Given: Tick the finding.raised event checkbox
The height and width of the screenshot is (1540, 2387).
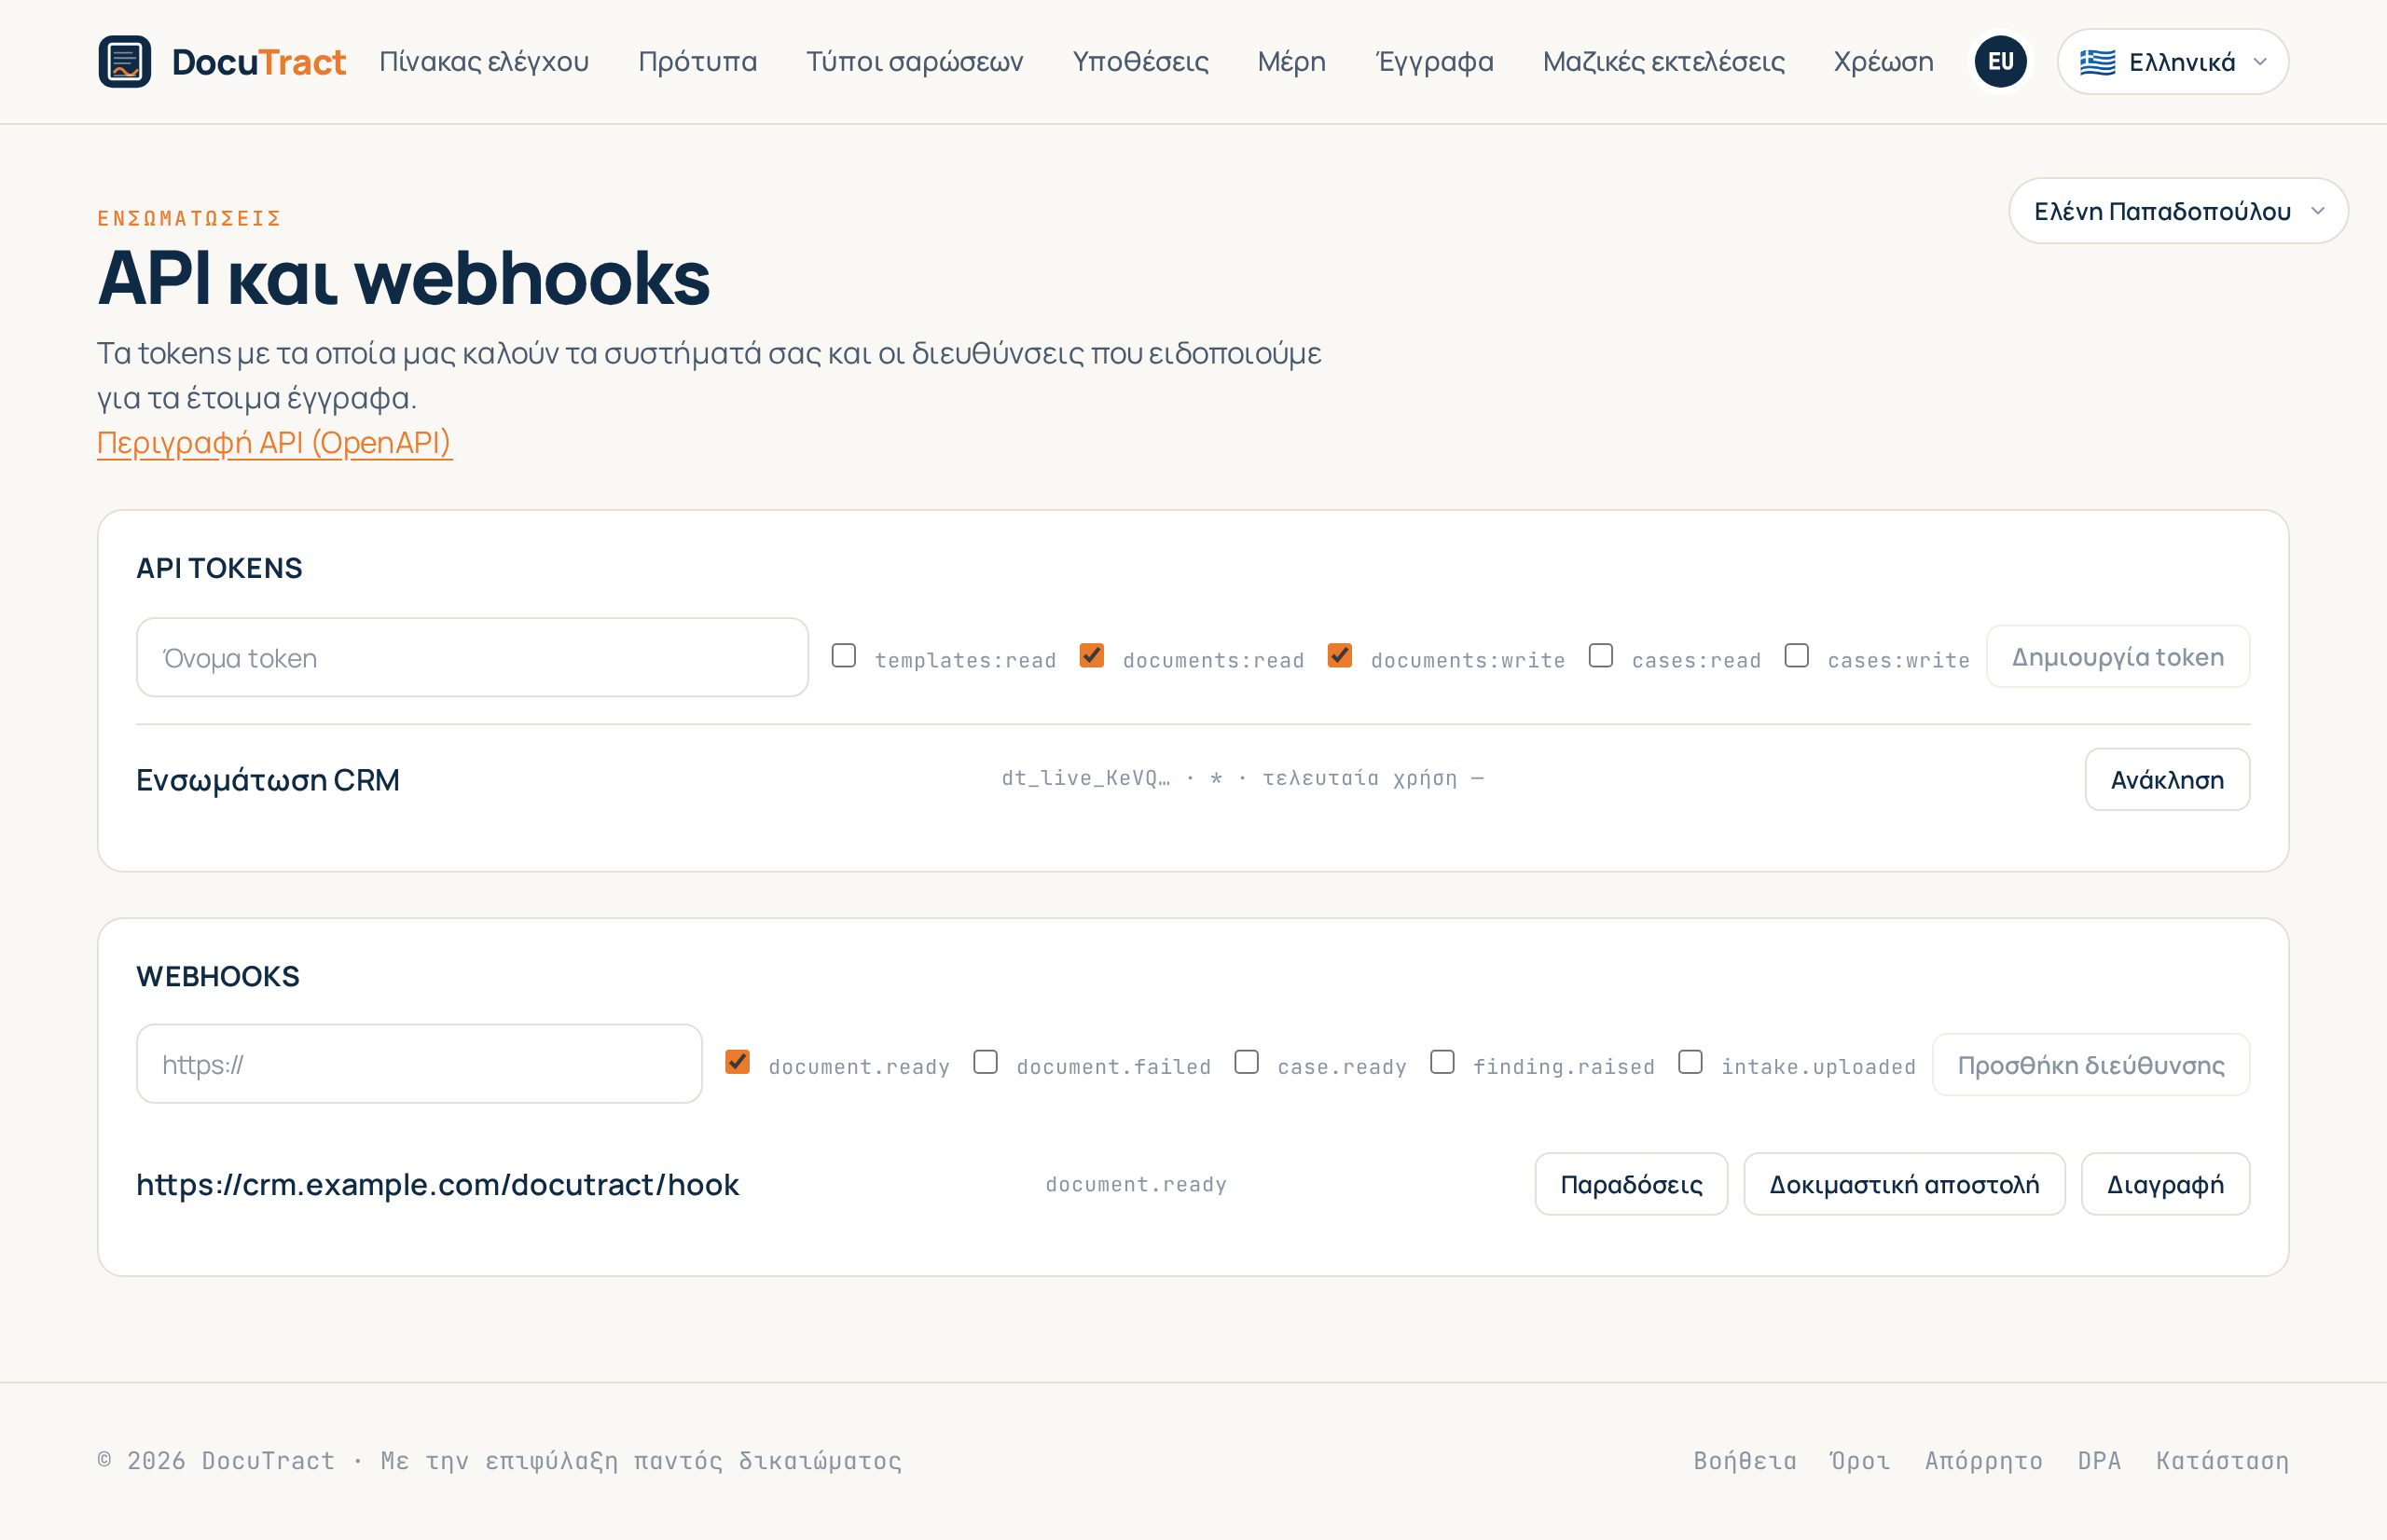Looking at the screenshot, I should (x=1442, y=1062).
